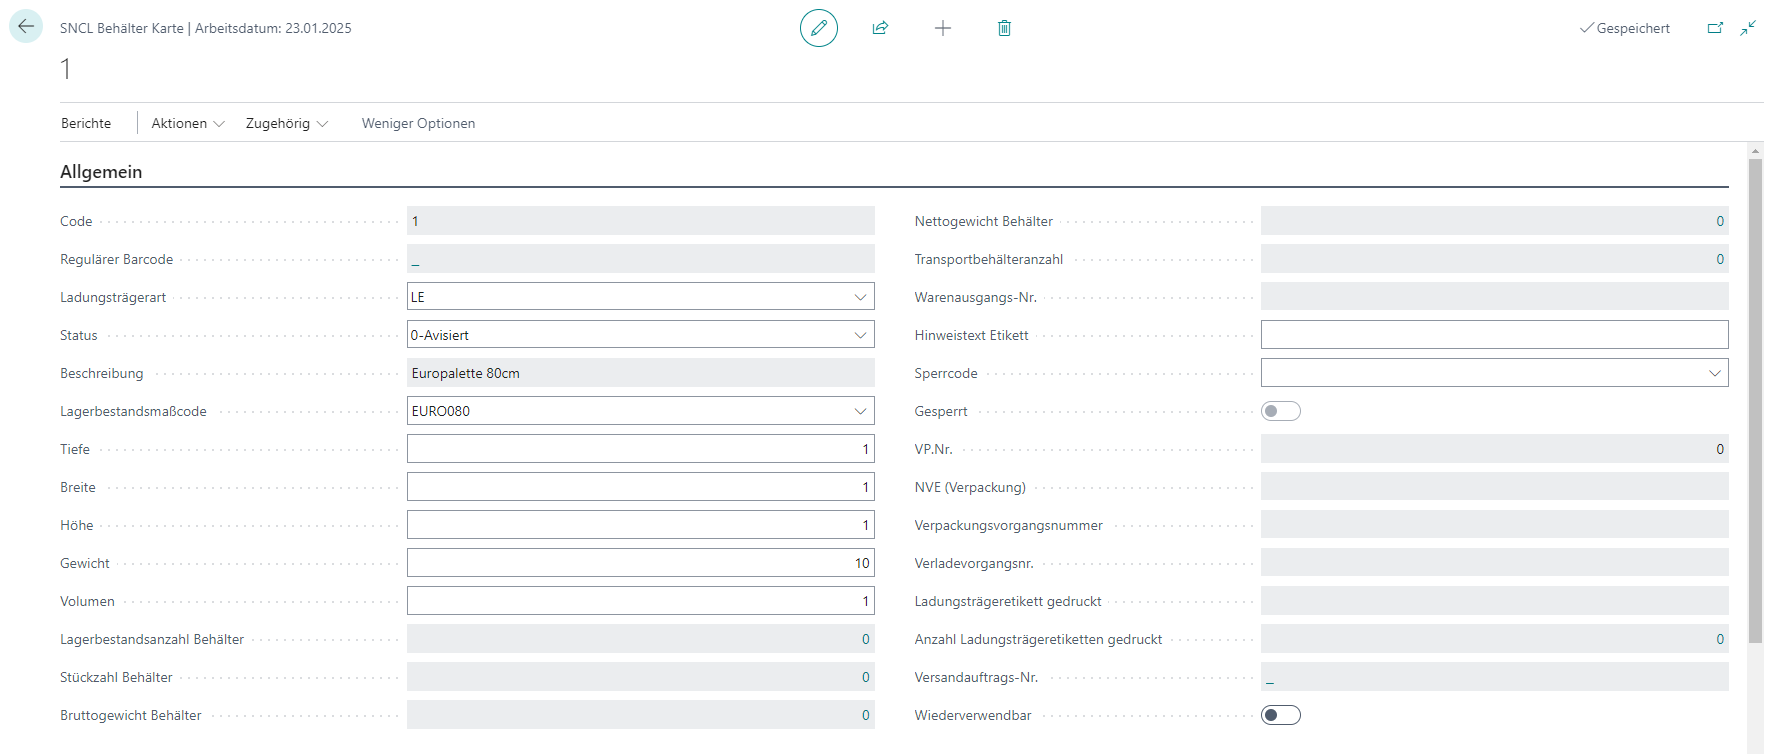Open the Status dropdown
1780x754 pixels.
pyautogui.click(x=860, y=335)
